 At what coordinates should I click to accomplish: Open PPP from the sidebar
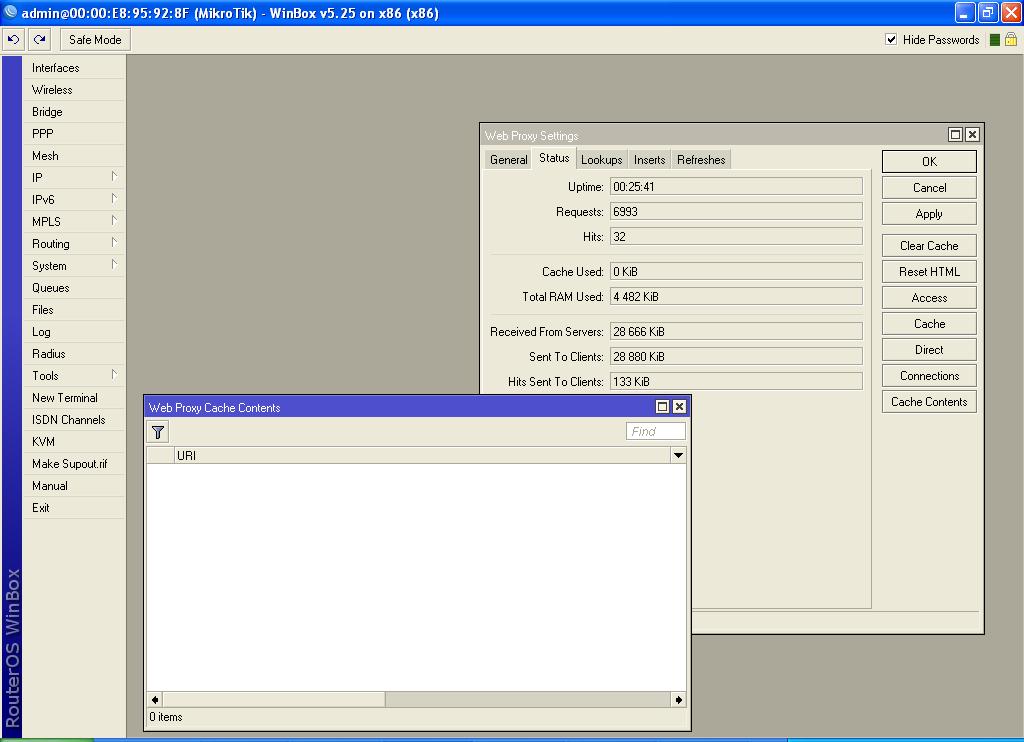[73, 134]
